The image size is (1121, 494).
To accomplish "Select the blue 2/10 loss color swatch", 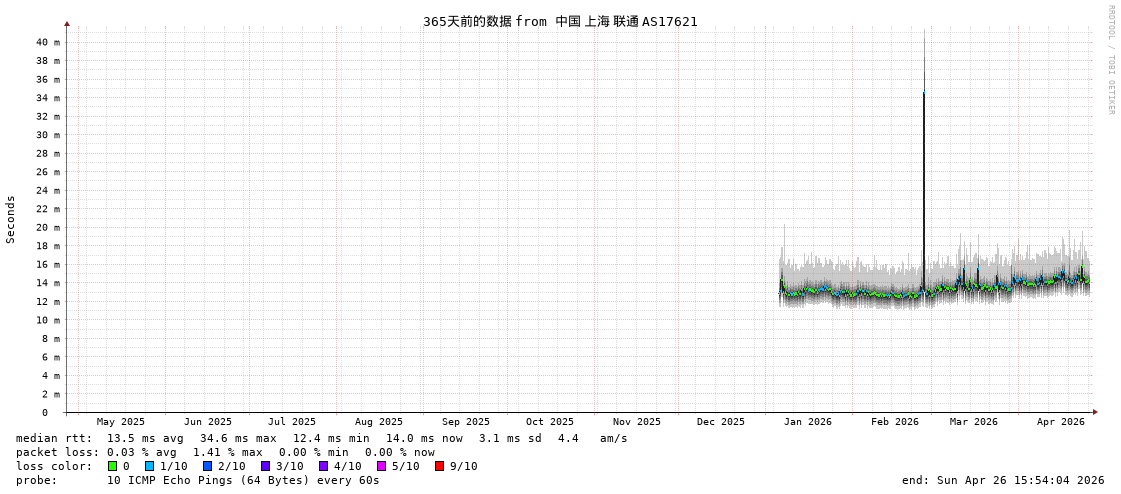I will (208, 466).
